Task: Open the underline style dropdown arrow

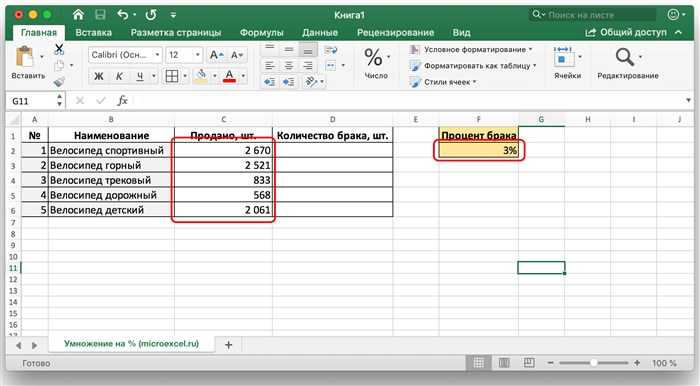Action: tap(154, 76)
